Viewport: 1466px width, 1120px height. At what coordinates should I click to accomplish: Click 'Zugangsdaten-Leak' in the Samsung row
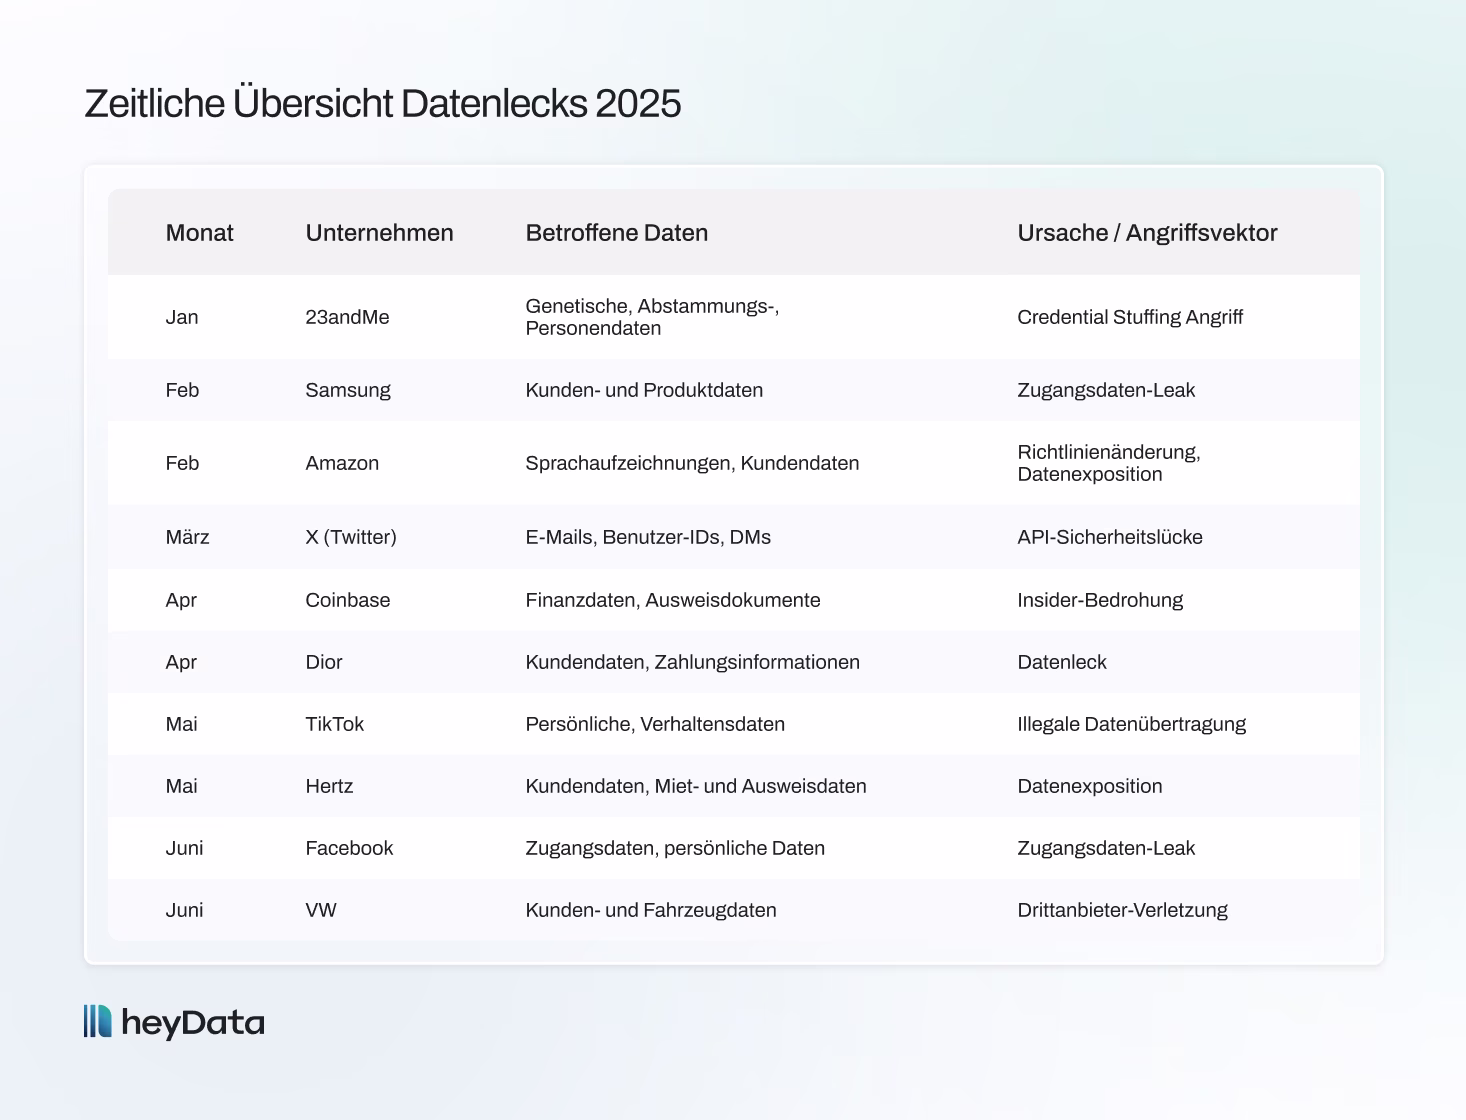point(1106,390)
